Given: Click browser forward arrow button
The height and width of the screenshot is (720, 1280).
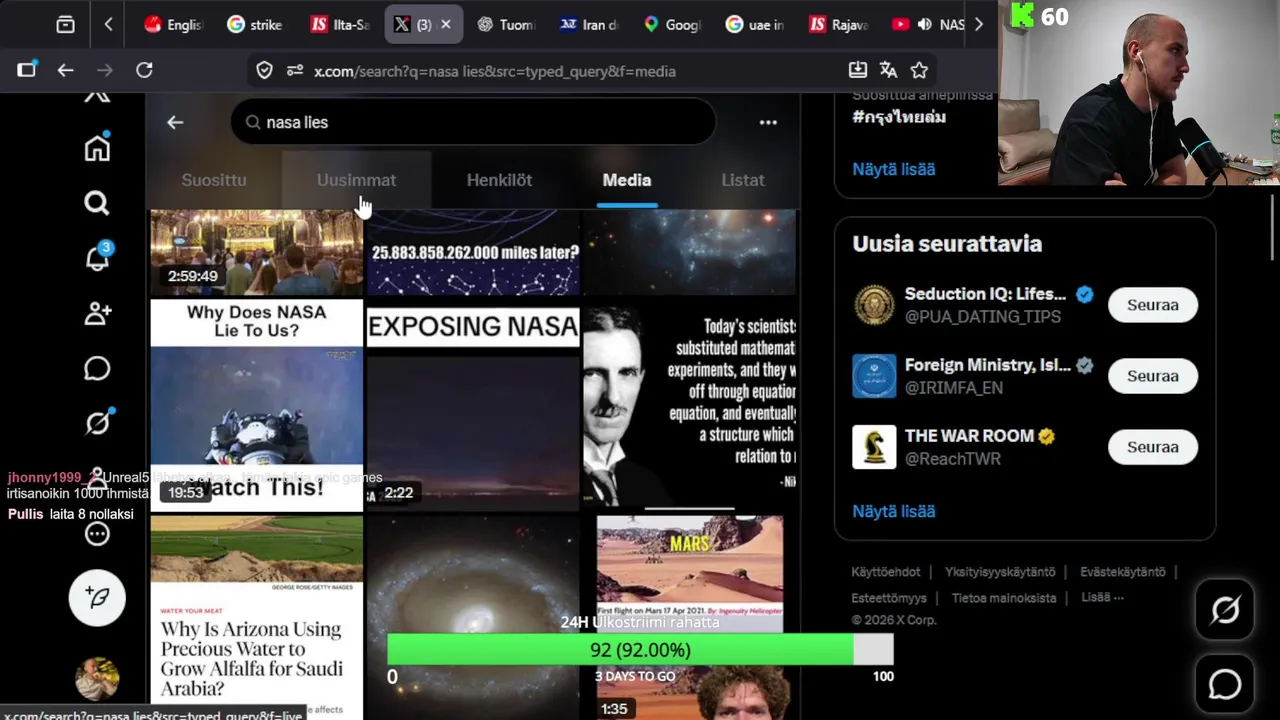Looking at the screenshot, I should point(104,70).
